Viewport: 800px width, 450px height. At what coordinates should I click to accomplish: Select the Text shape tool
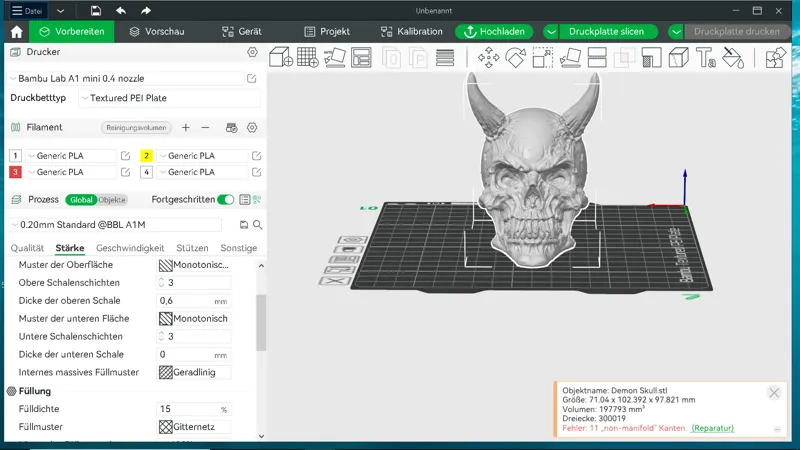click(x=706, y=57)
